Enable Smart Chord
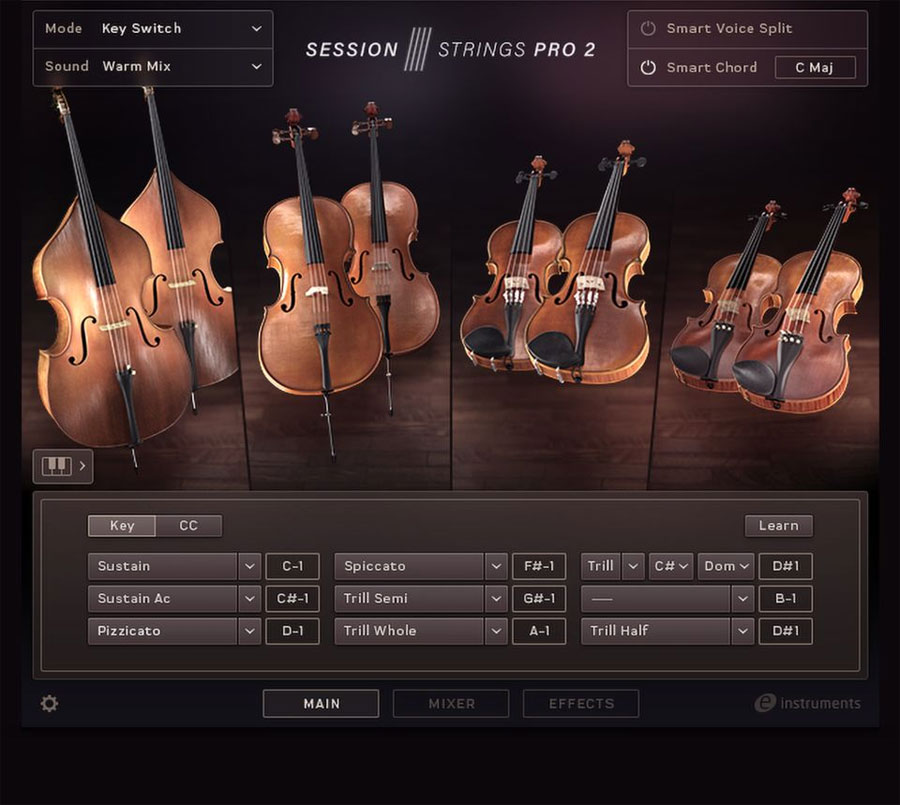900x805 pixels. coord(650,67)
